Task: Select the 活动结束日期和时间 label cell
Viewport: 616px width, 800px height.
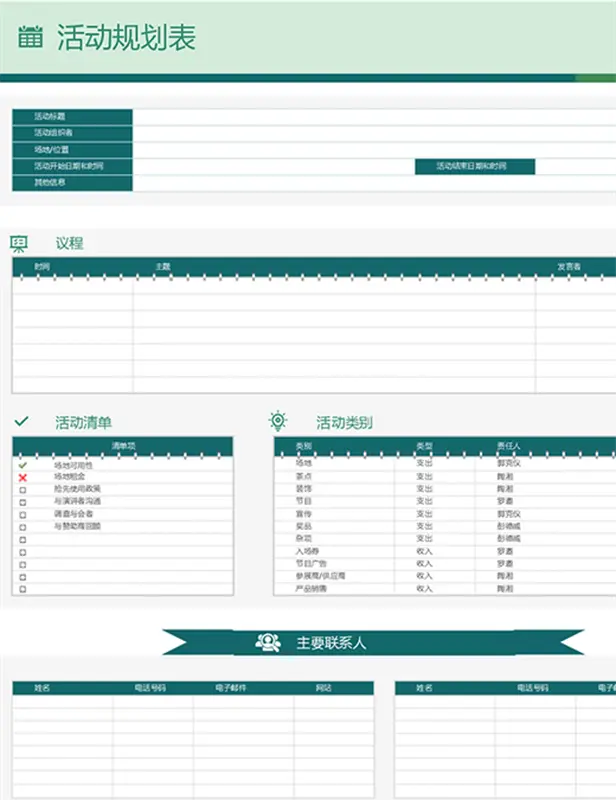Action: point(475,166)
